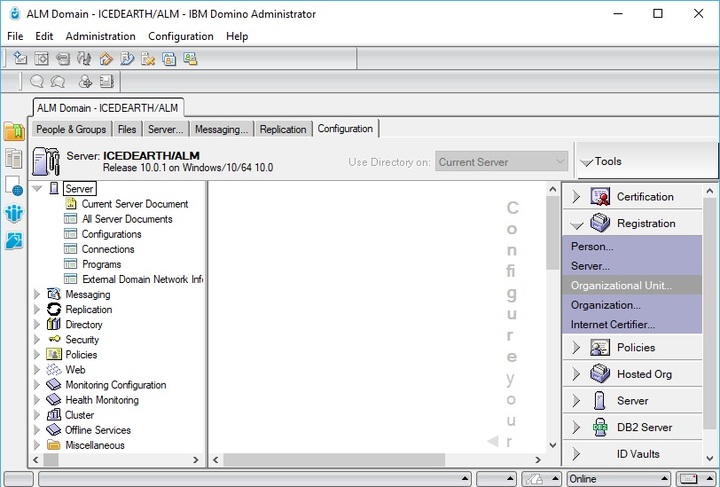This screenshot has width=720, height=487.
Task: Click the Tools panel scroll down arrow
Action: (x=709, y=459)
